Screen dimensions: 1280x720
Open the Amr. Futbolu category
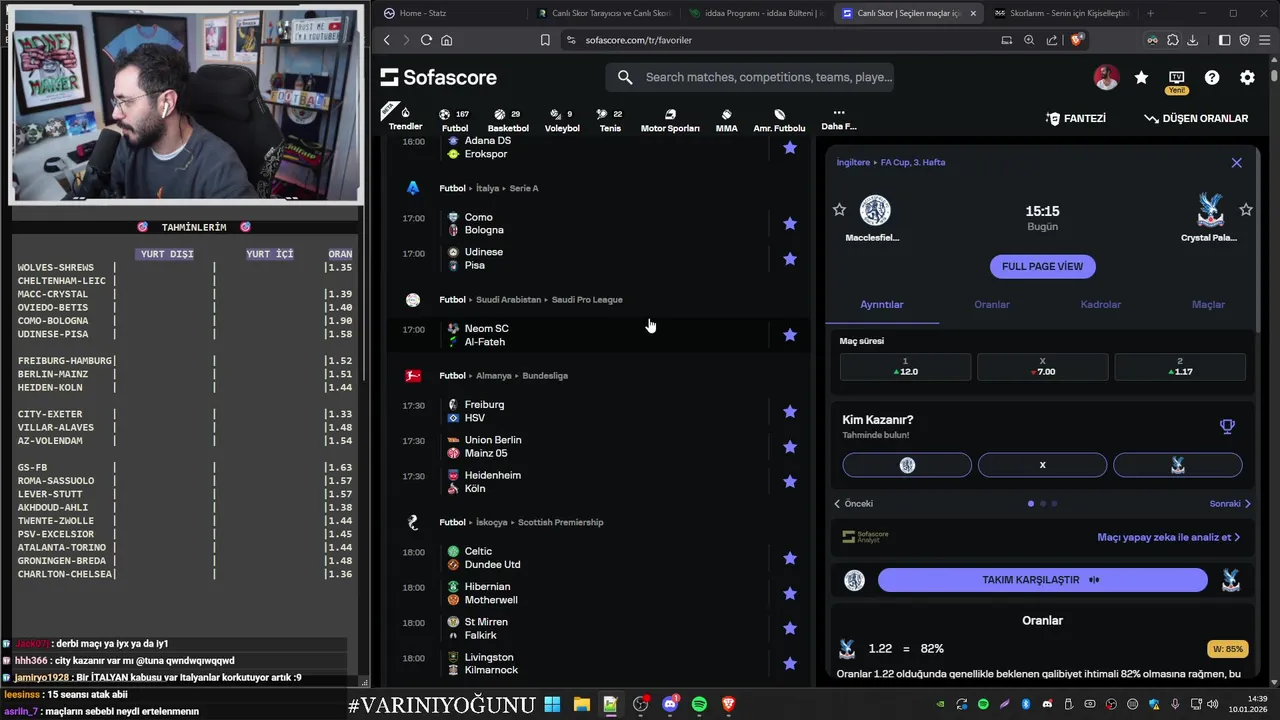point(779,120)
